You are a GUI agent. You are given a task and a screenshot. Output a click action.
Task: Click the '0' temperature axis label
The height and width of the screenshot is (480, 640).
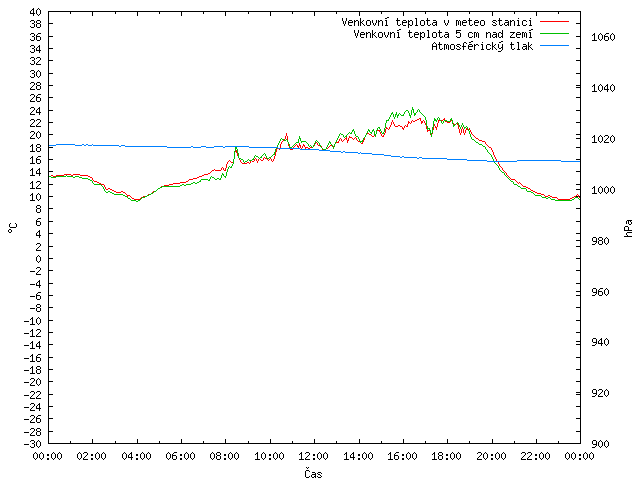coord(38,259)
